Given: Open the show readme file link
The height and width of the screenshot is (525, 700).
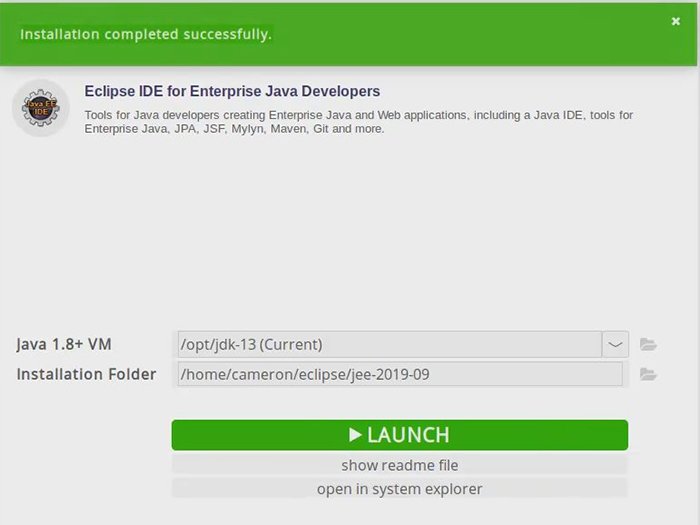Looking at the screenshot, I should point(399,465).
